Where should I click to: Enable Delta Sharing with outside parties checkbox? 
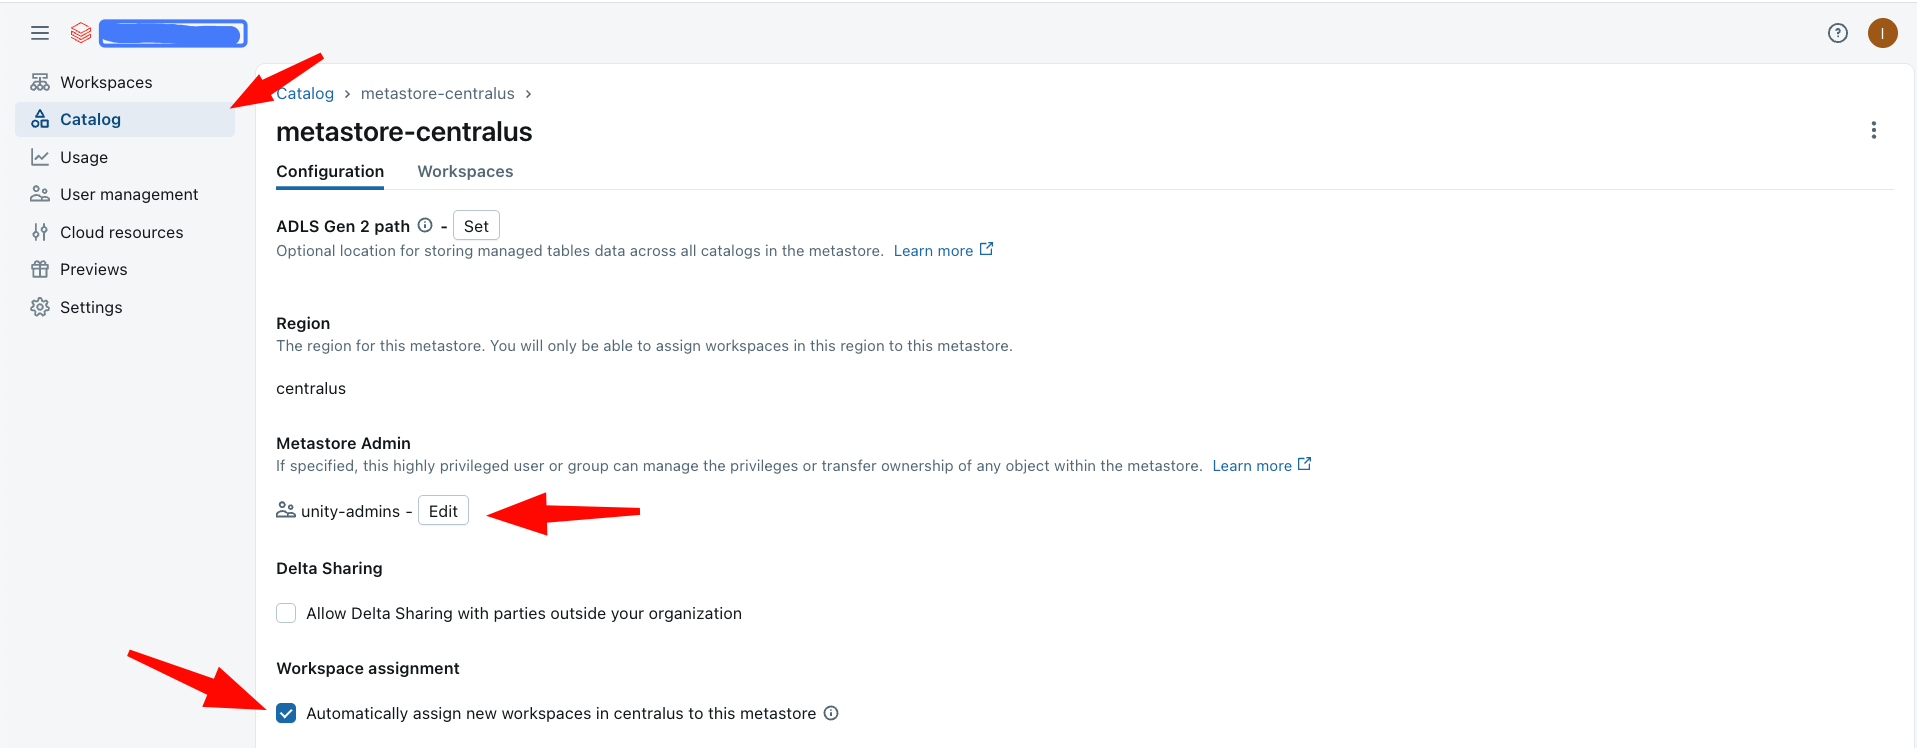pos(286,613)
